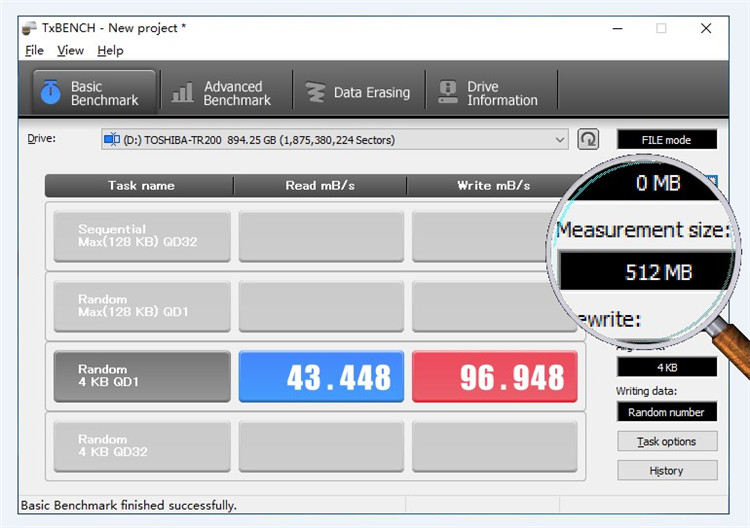Click the refresh drive list icon
The height and width of the screenshot is (528, 750).
tap(588, 140)
